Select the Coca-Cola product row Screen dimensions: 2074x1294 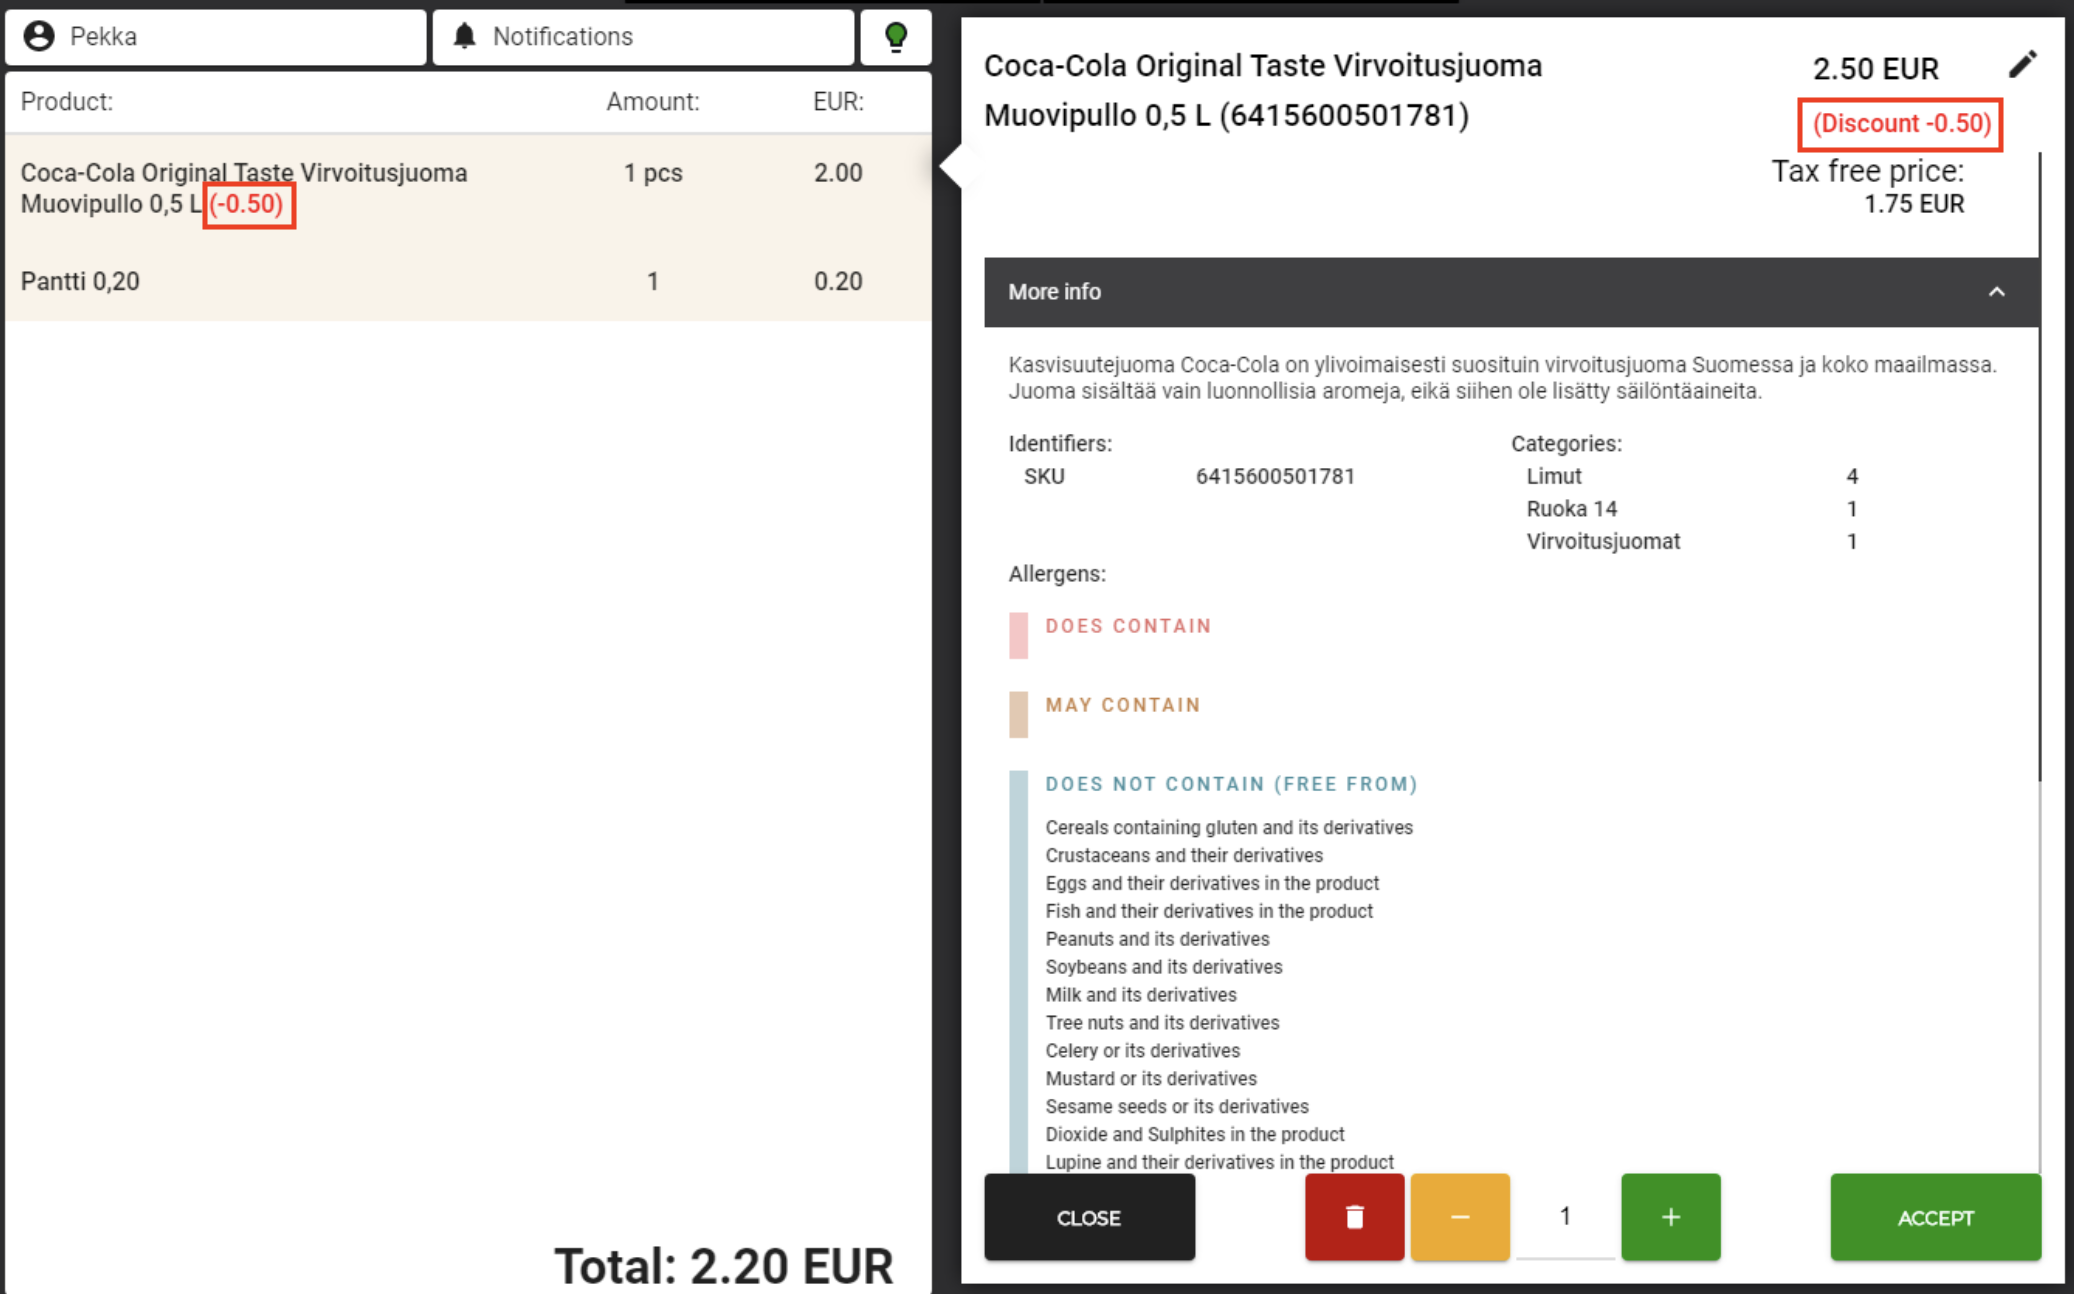click(400, 190)
